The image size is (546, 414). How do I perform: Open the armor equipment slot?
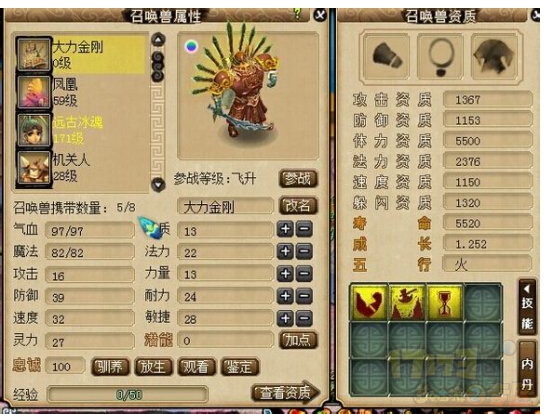point(495,57)
